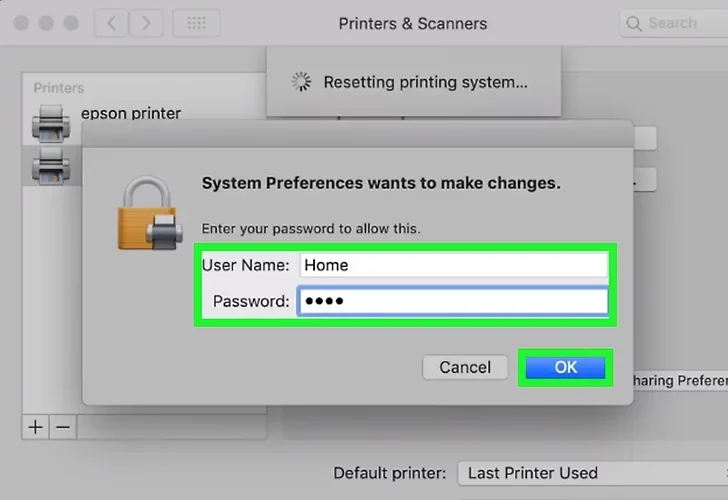The image size is (728, 500).
Task: Click the Resetting printing system spinner
Action: point(301,82)
